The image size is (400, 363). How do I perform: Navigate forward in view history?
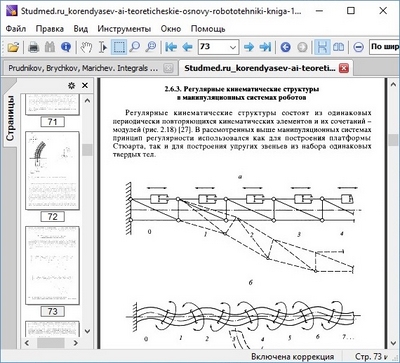[302, 47]
